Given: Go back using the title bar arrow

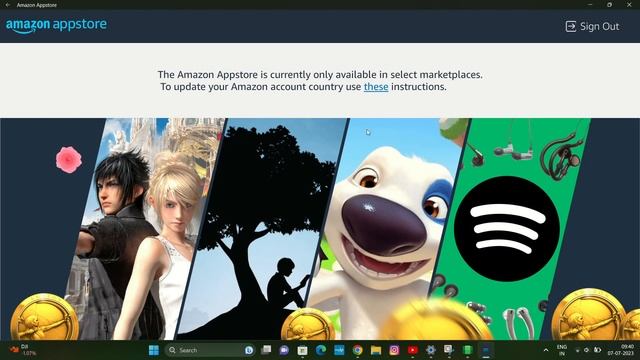Looking at the screenshot, I should point(8,5).
